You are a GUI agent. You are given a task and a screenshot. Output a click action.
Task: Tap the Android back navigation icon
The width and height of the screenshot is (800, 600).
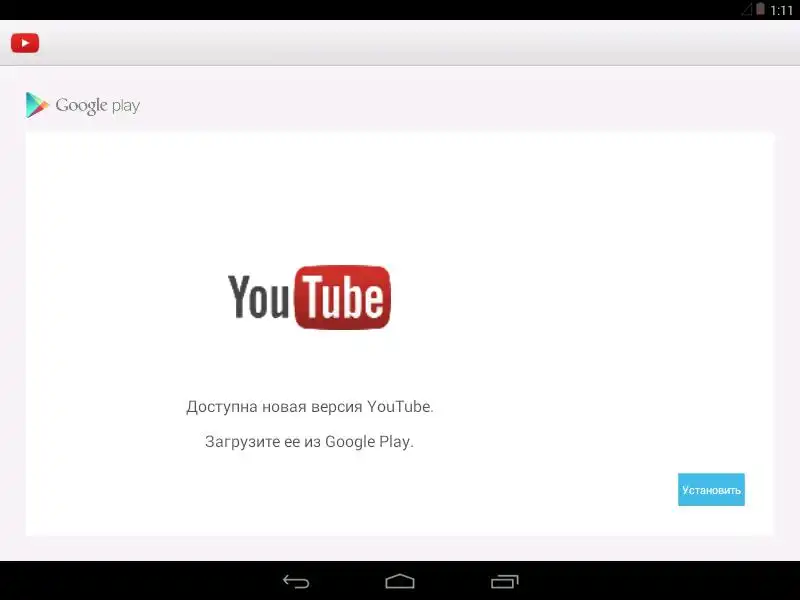pos(296,582)
